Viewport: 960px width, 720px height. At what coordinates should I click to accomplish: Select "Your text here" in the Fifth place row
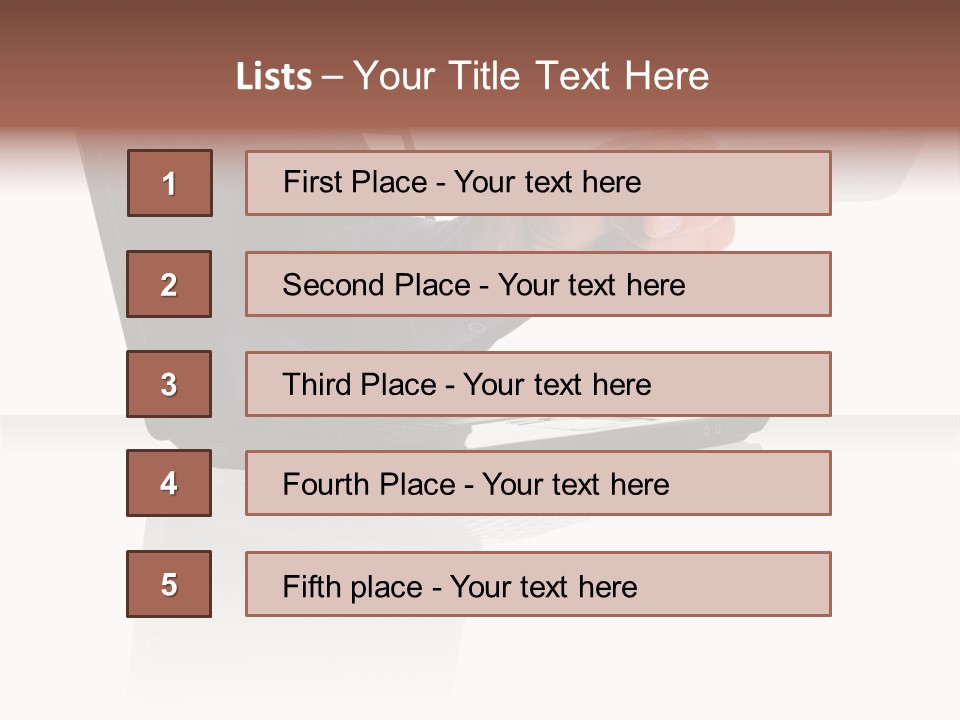tap(543, 586)
